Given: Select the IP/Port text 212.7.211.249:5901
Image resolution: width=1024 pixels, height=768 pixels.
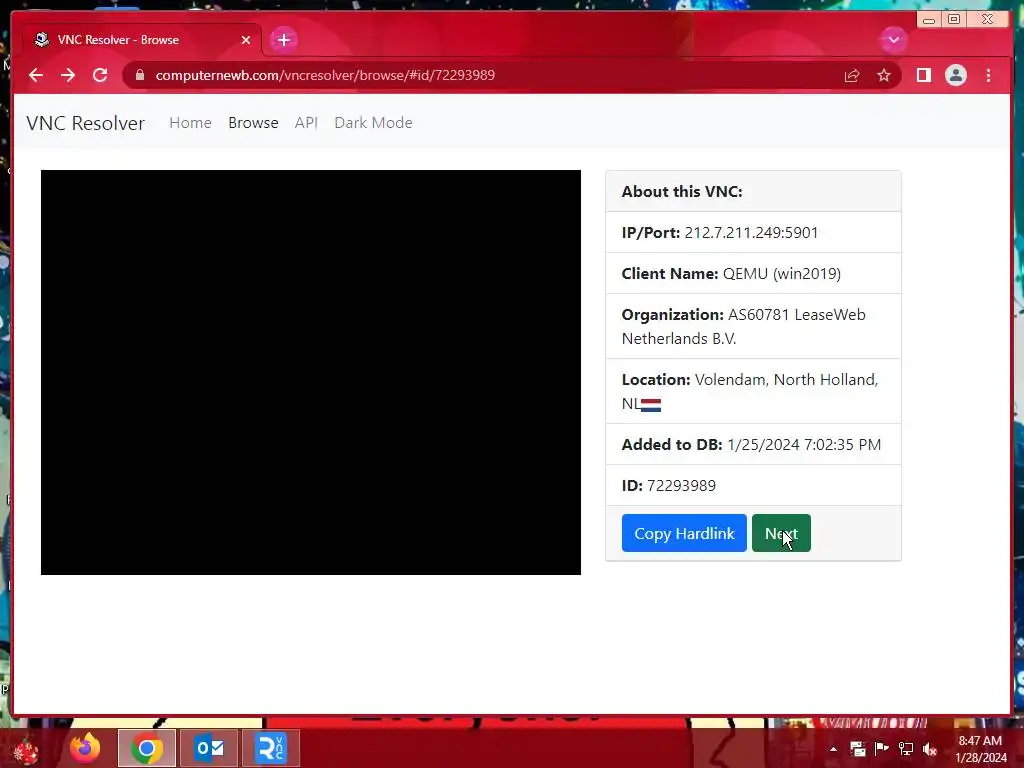Looking at the screenshot, I should (x=751, y=232).
